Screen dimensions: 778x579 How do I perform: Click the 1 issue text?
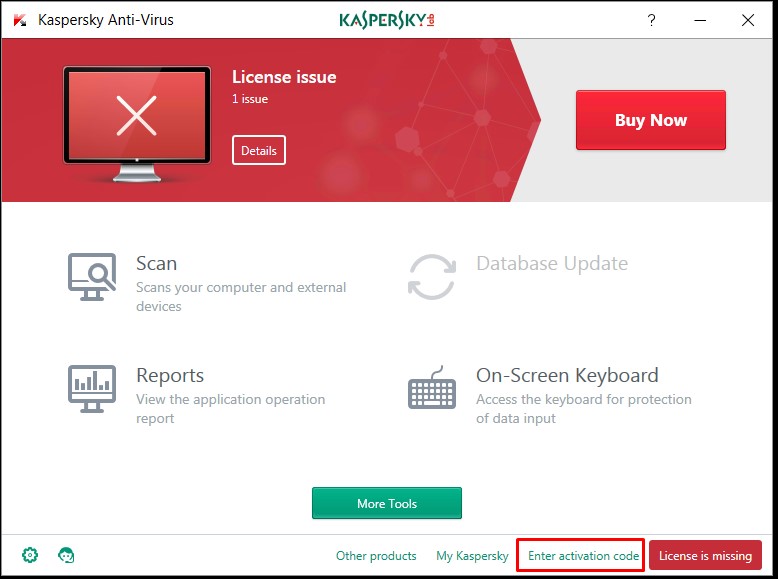[250, 99]
